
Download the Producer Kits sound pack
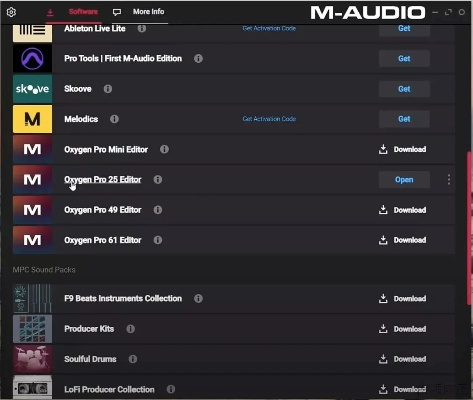point(402,329)
